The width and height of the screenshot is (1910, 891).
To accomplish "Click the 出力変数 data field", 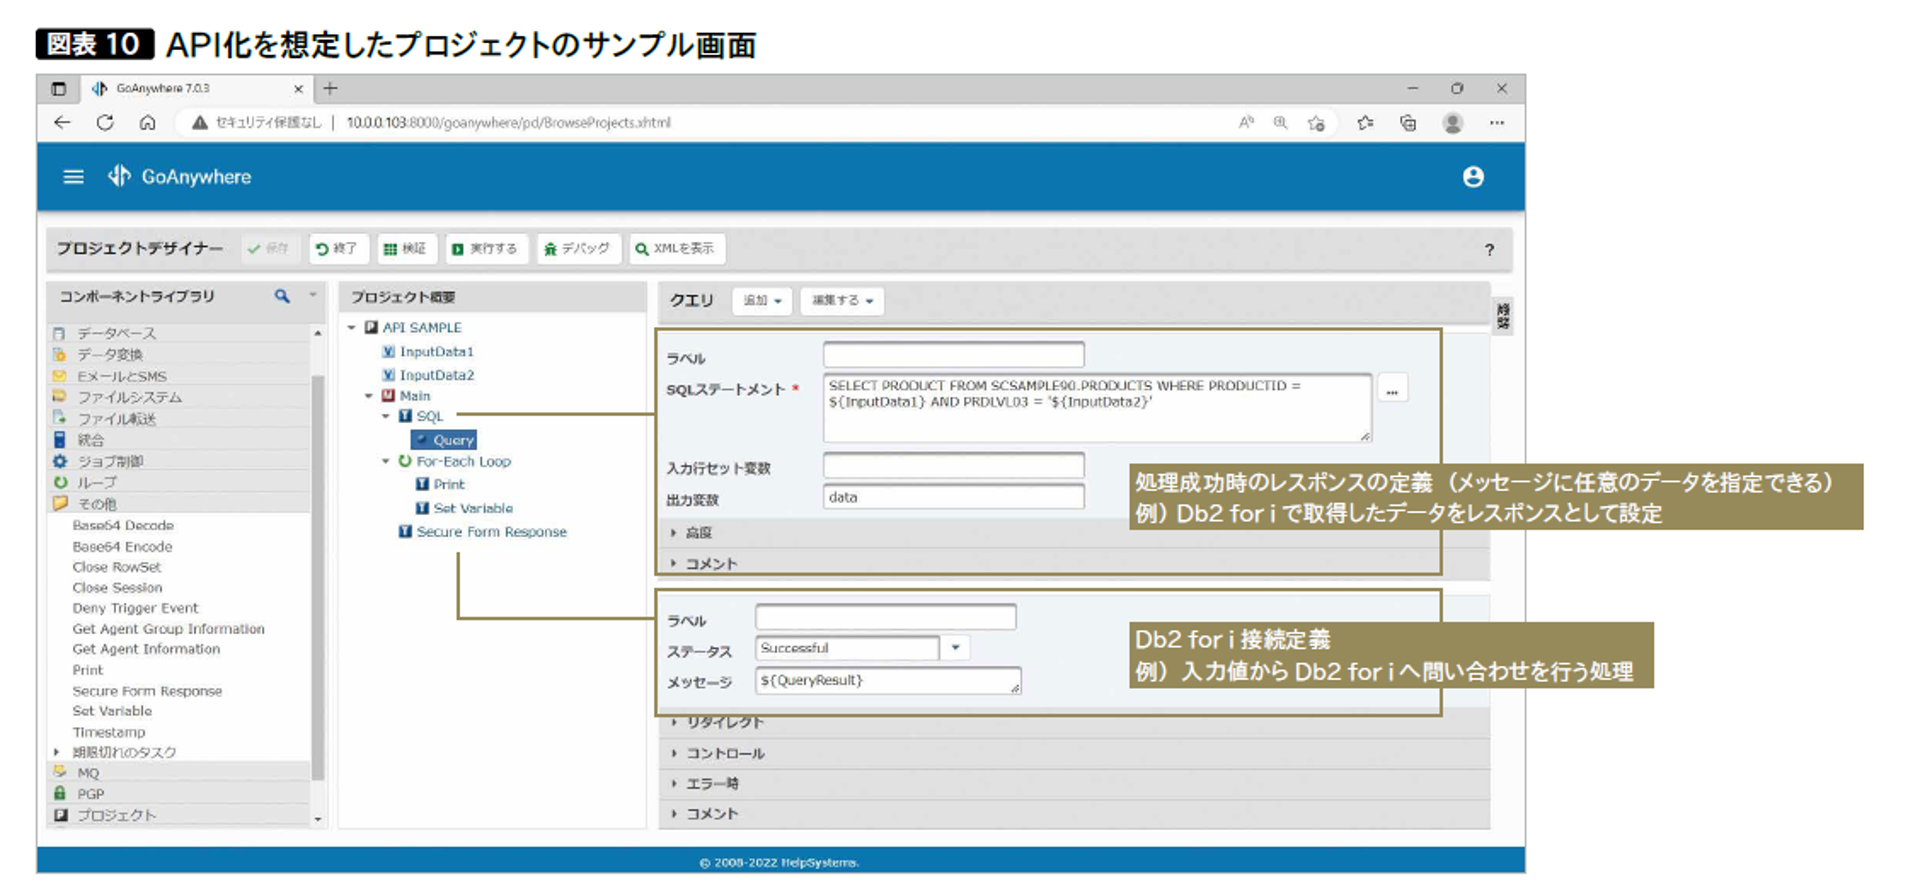I will coord(953,497).
